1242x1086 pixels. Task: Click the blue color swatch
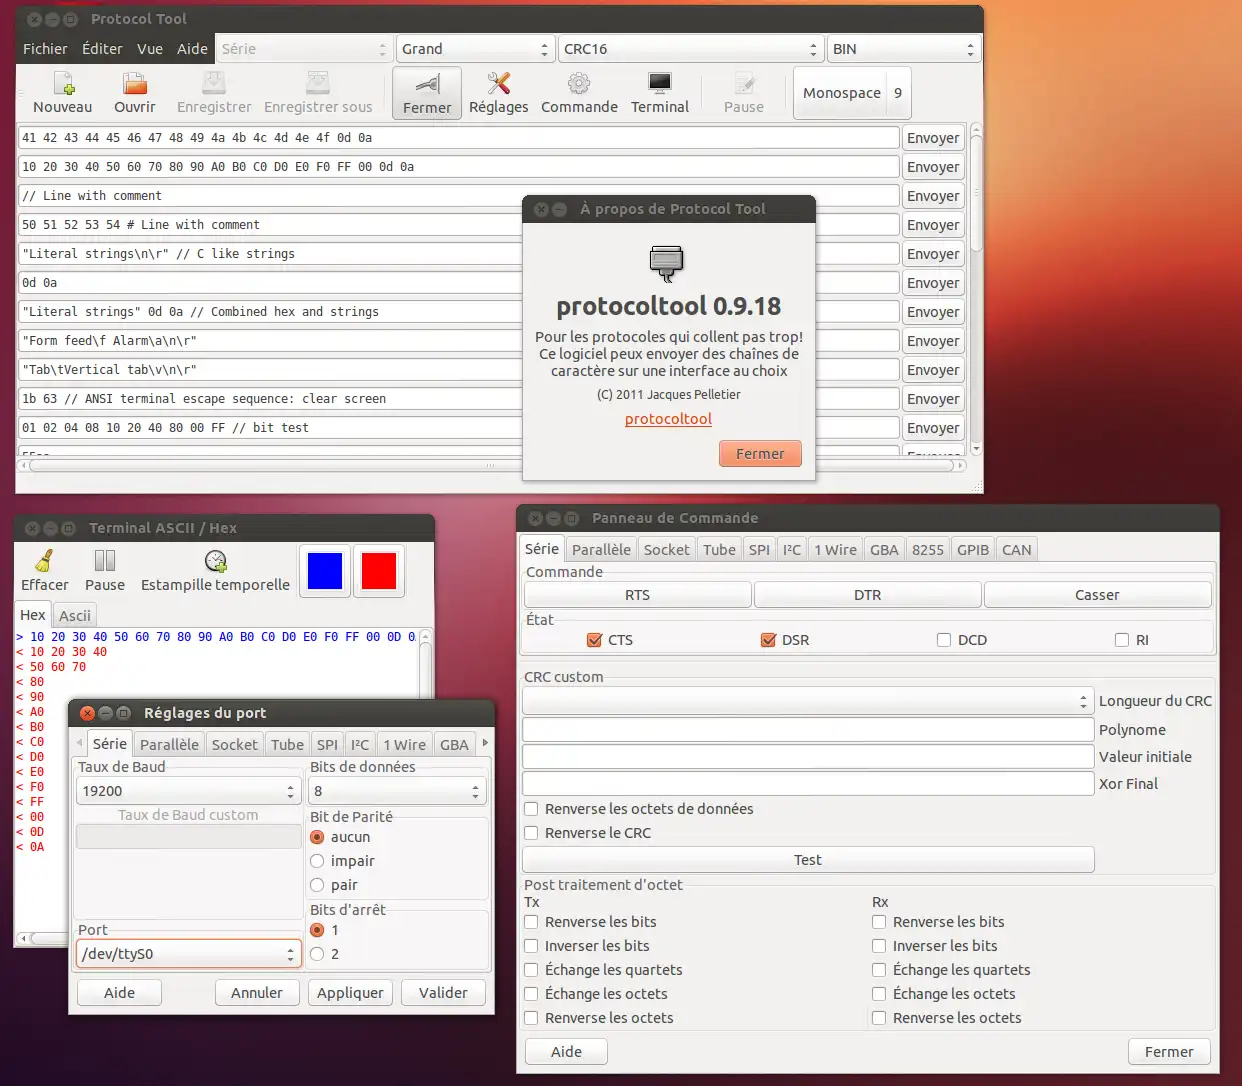point(325,571)
